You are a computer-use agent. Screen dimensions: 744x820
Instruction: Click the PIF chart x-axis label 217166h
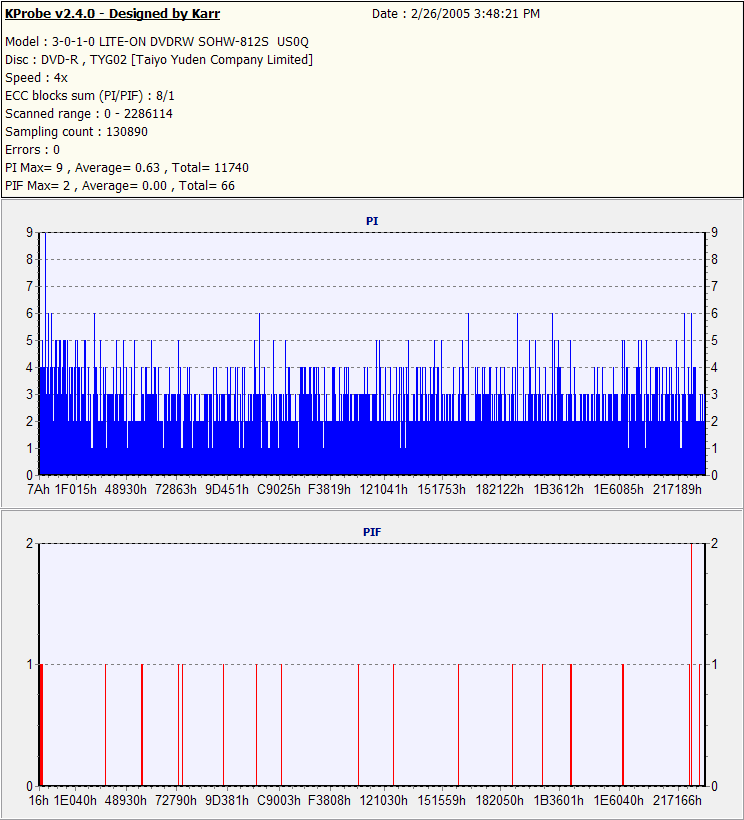click(x=677, y=801)
